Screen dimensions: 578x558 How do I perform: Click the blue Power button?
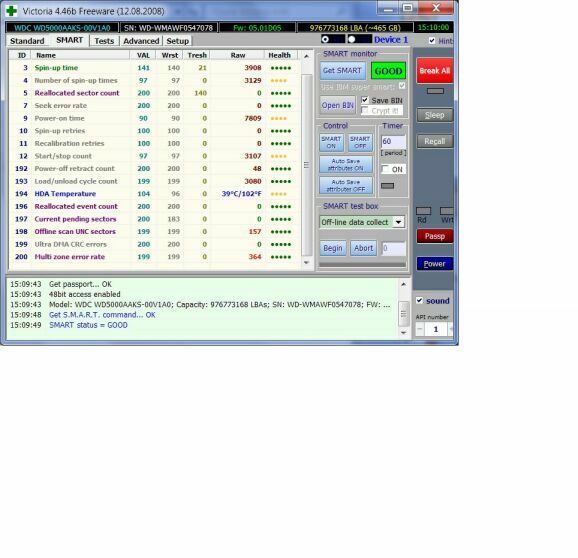tap(434, 264)
